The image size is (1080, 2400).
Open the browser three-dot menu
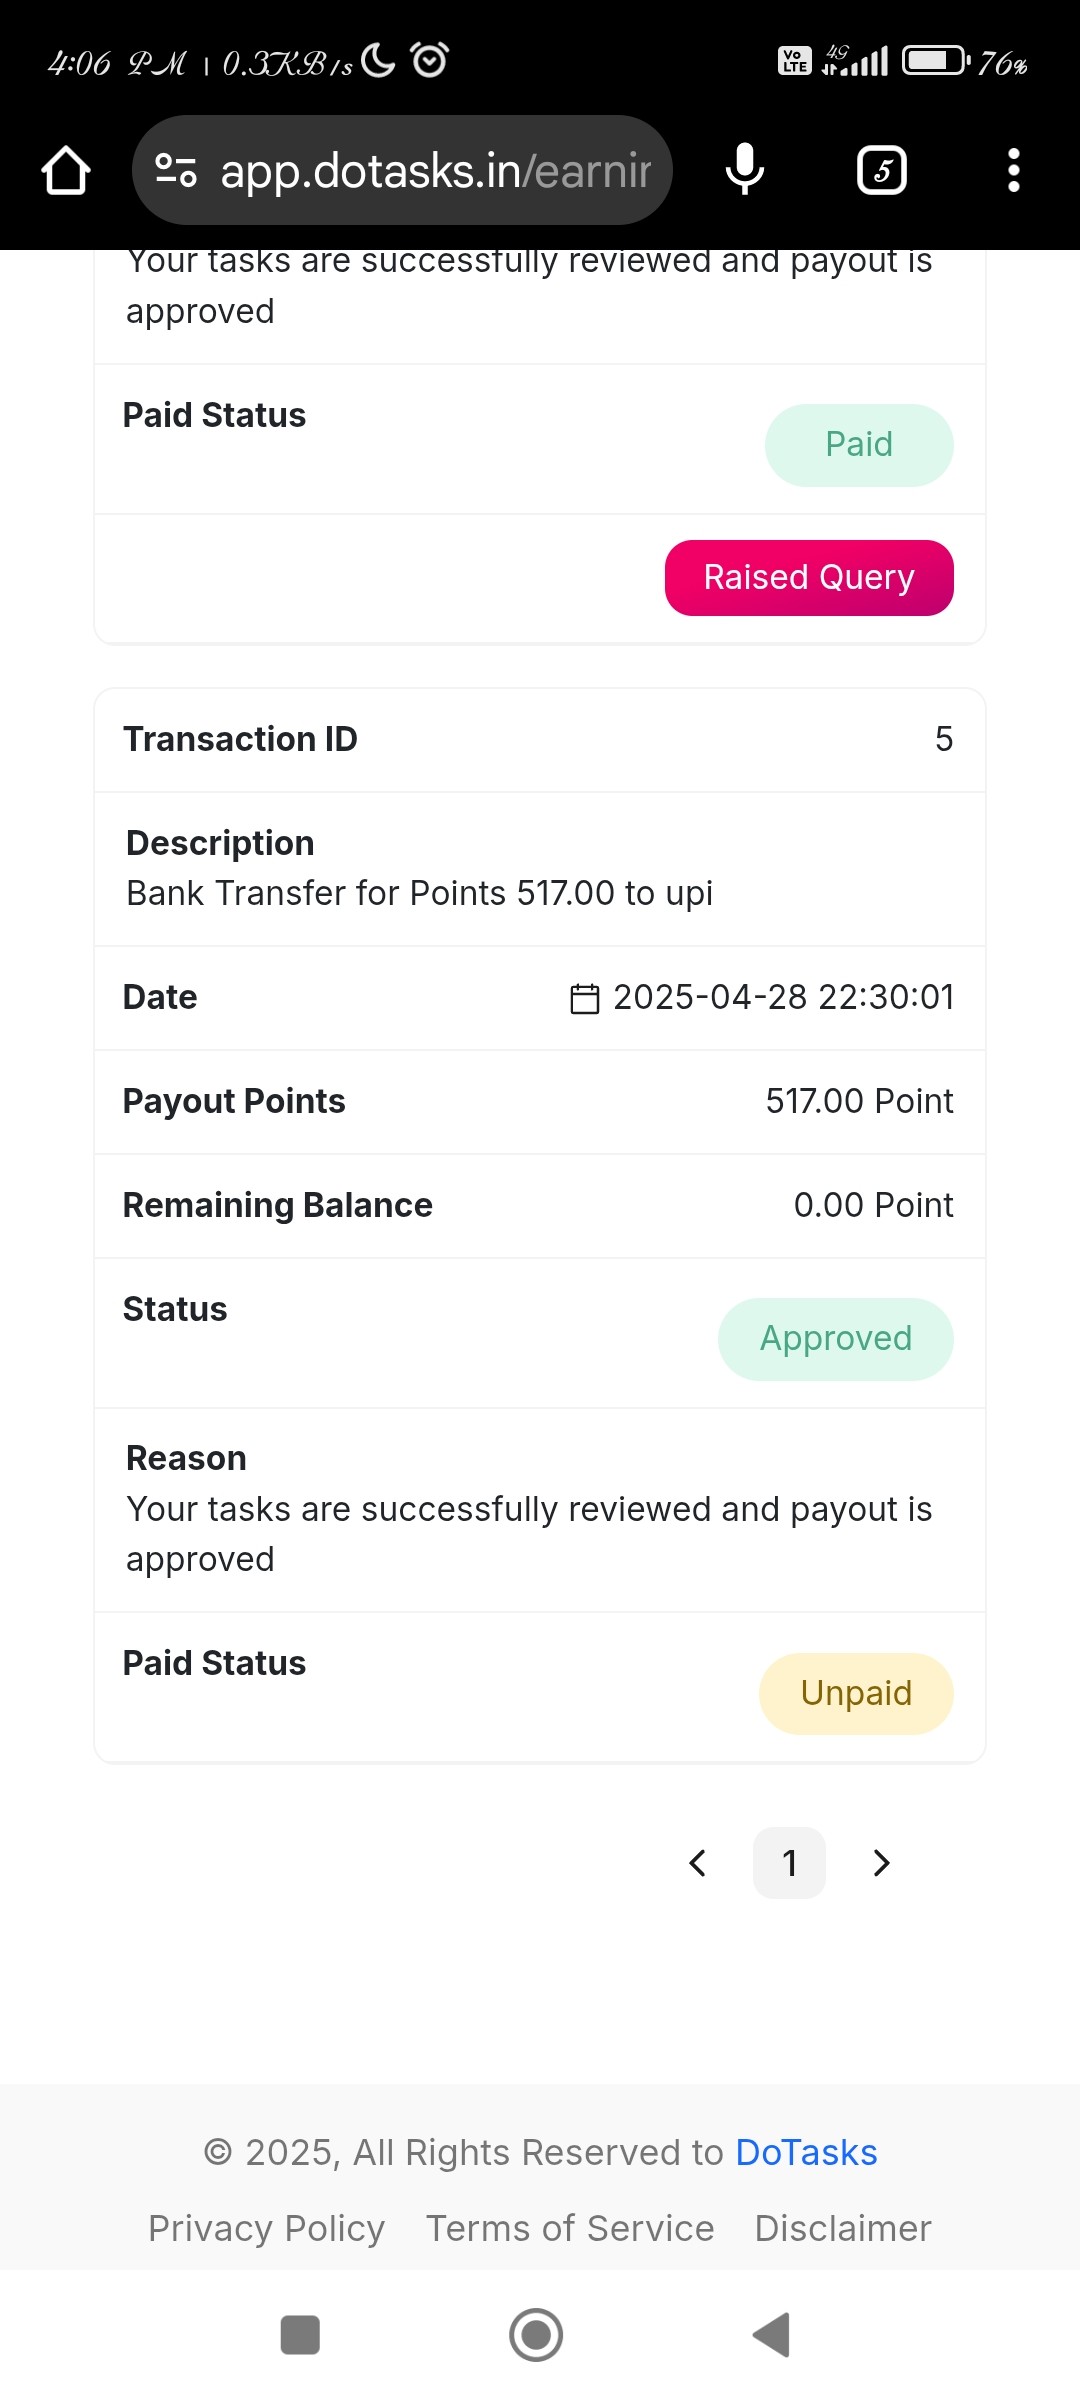pyautogui.click(x=1014, y=171)
